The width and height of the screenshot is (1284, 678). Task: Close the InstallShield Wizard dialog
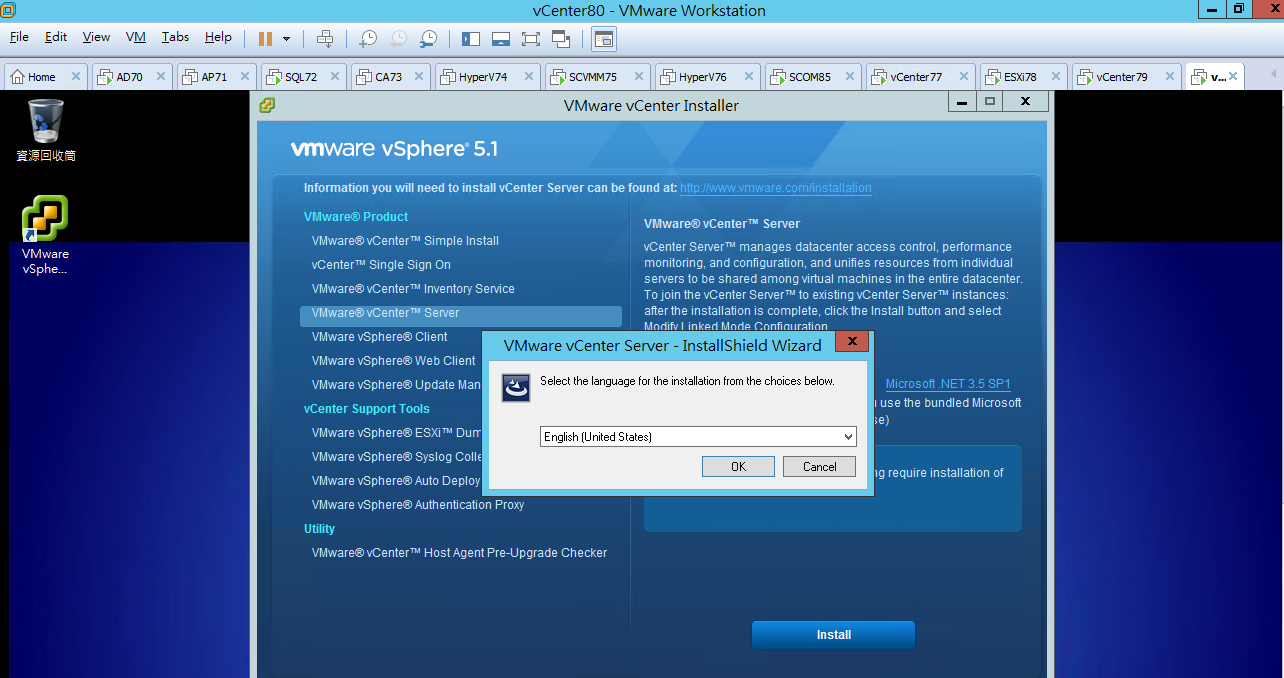pyautogui.click(x=851, y=342)
